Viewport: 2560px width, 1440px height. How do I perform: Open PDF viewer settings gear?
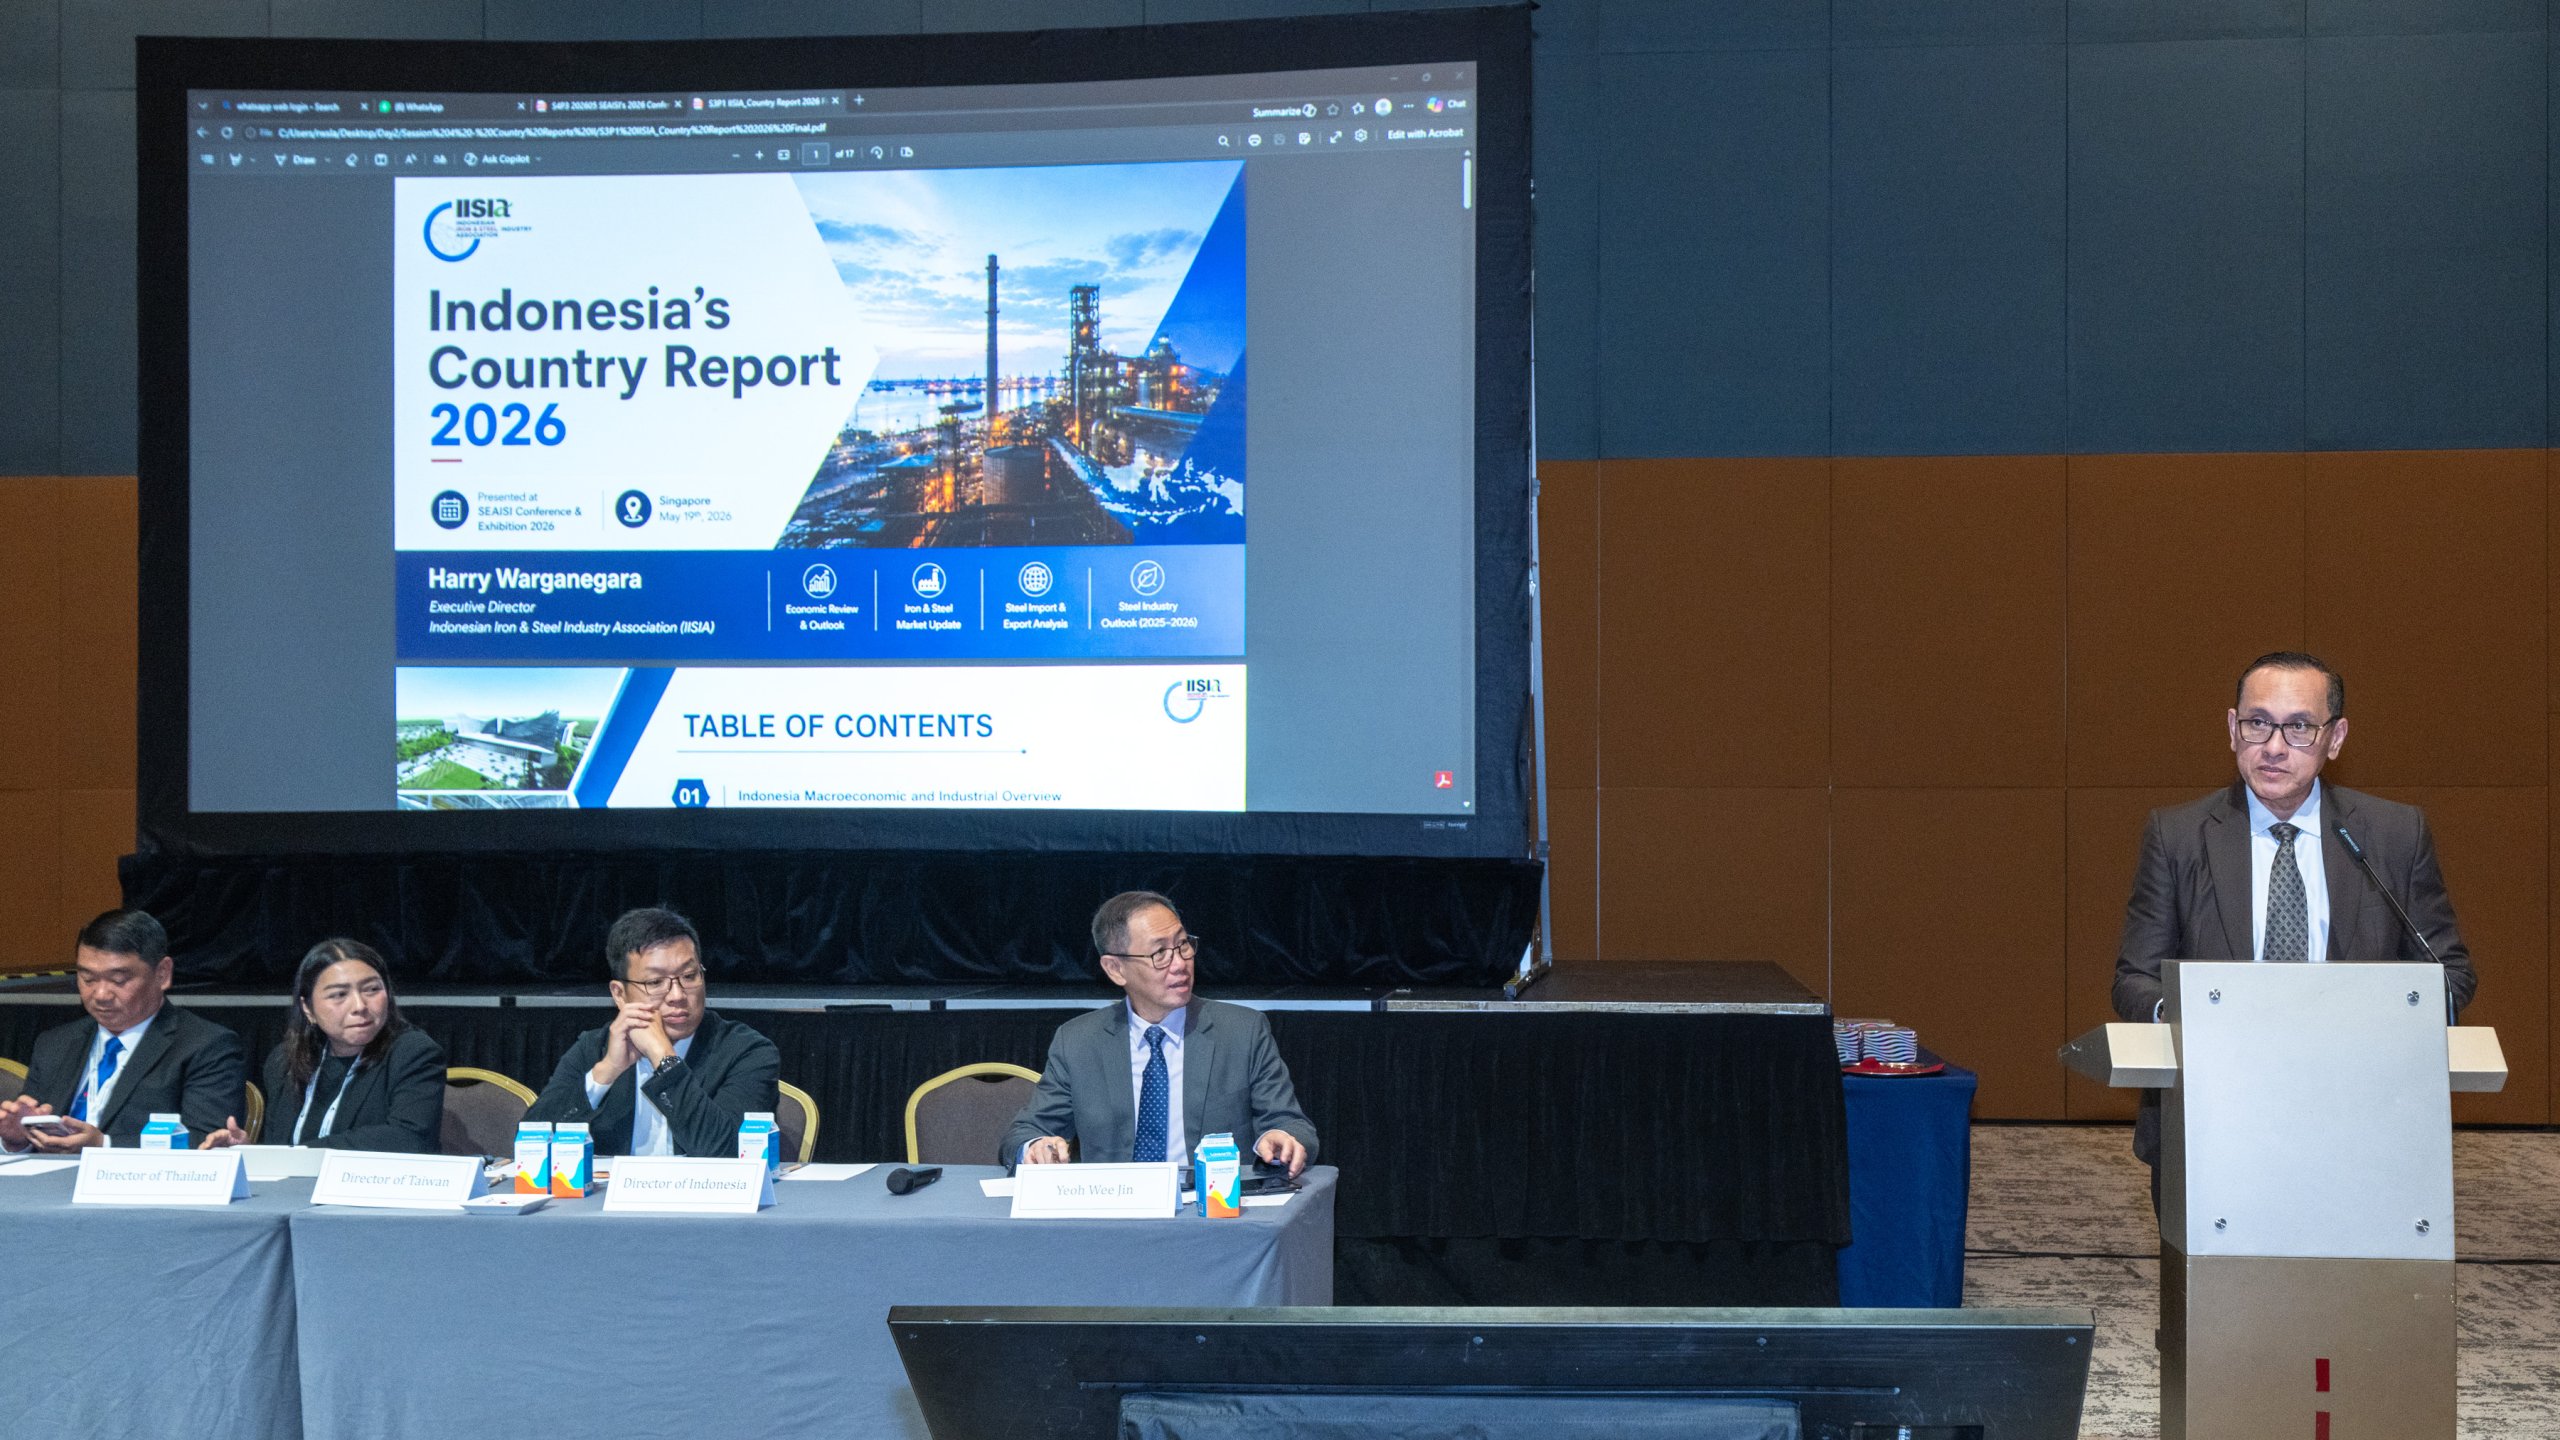1361,136
